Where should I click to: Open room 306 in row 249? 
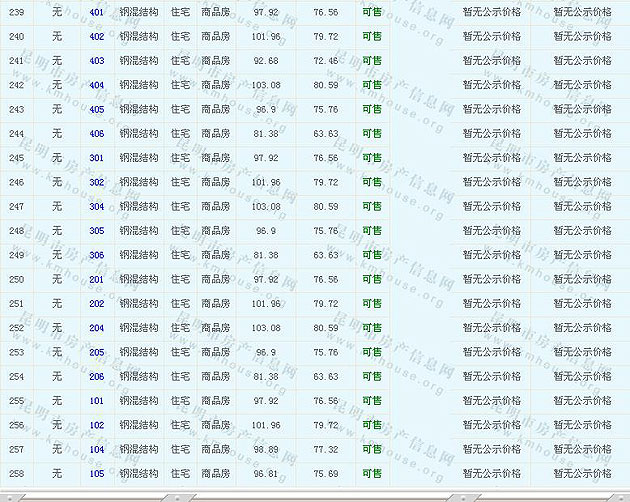(x=96, y=255)
